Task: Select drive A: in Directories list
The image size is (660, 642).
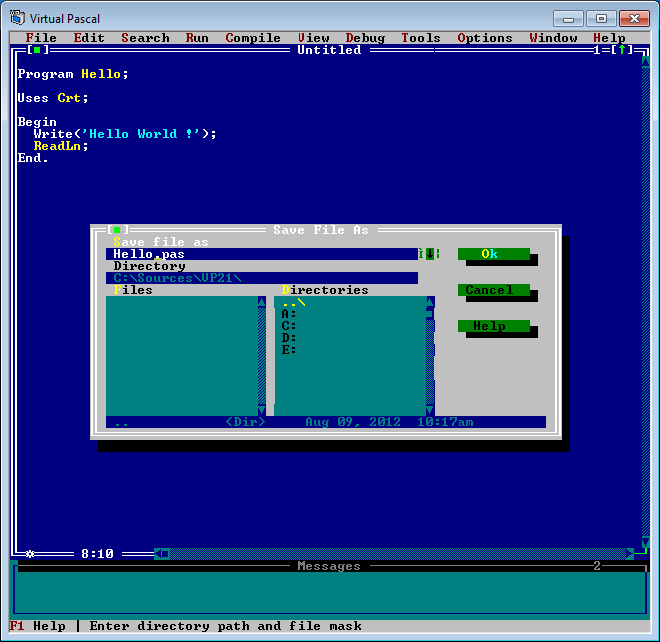Action: (x=289, y=314)
